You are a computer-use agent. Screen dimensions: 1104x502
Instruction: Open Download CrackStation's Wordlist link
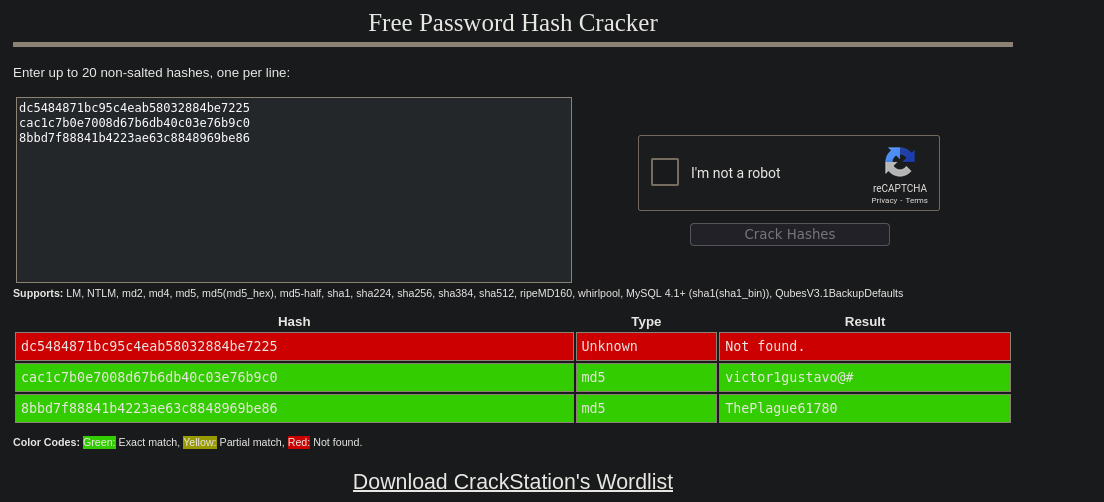click(x=512, y=481)
